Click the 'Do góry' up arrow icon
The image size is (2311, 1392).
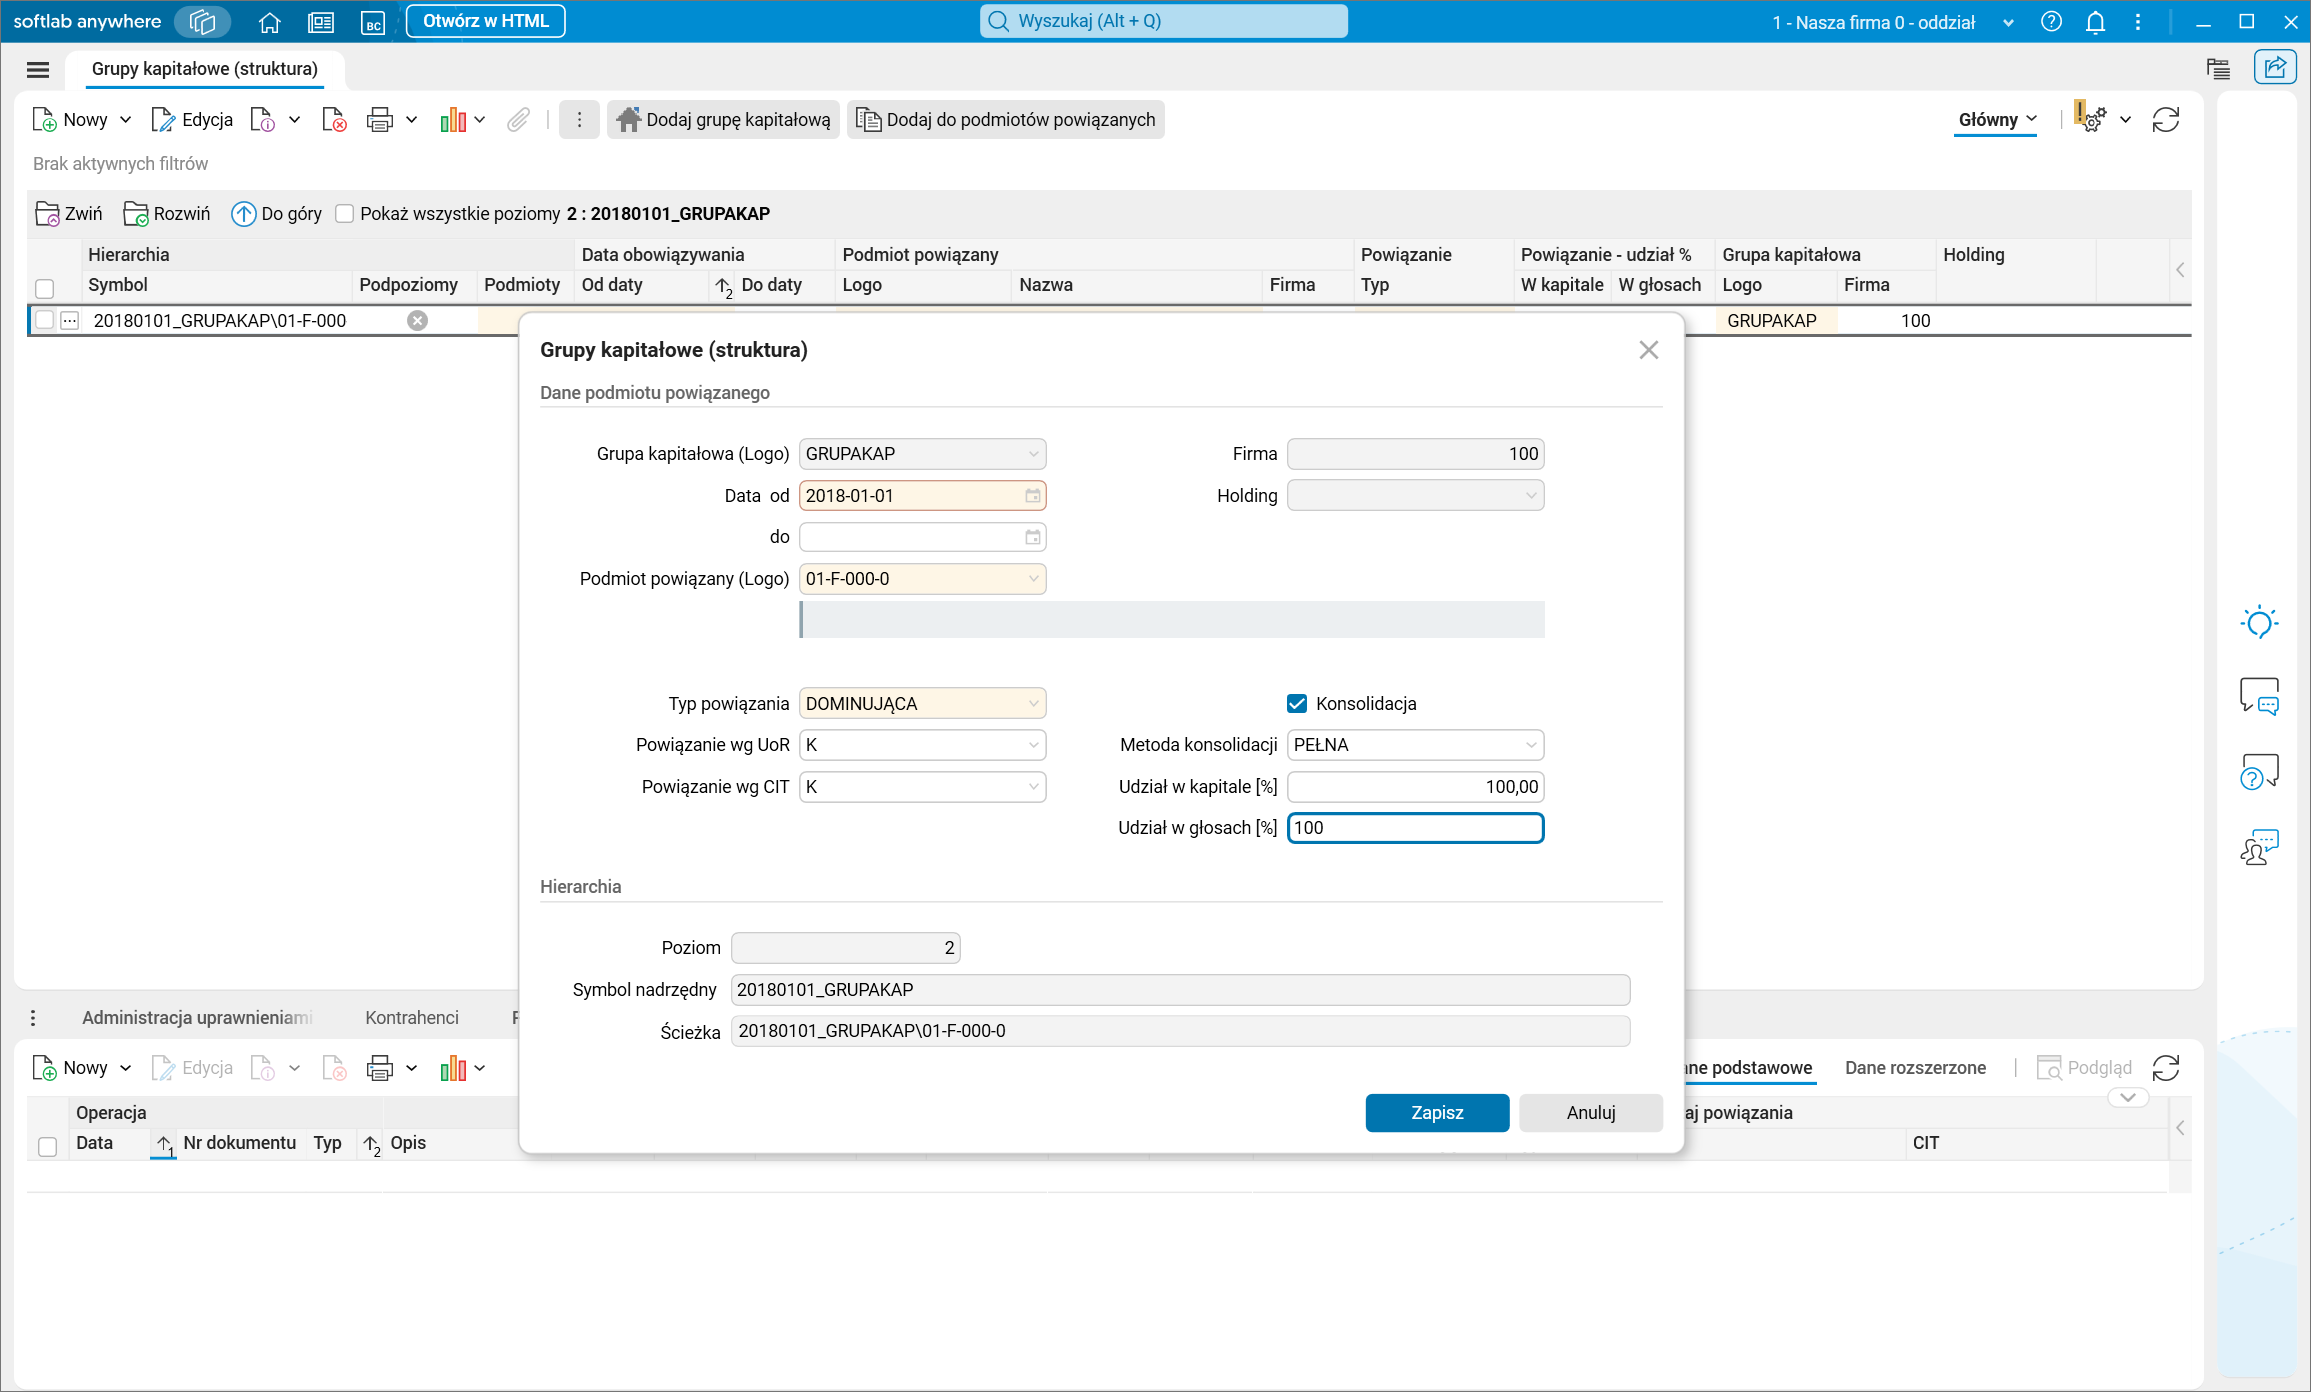pos(243,214)
